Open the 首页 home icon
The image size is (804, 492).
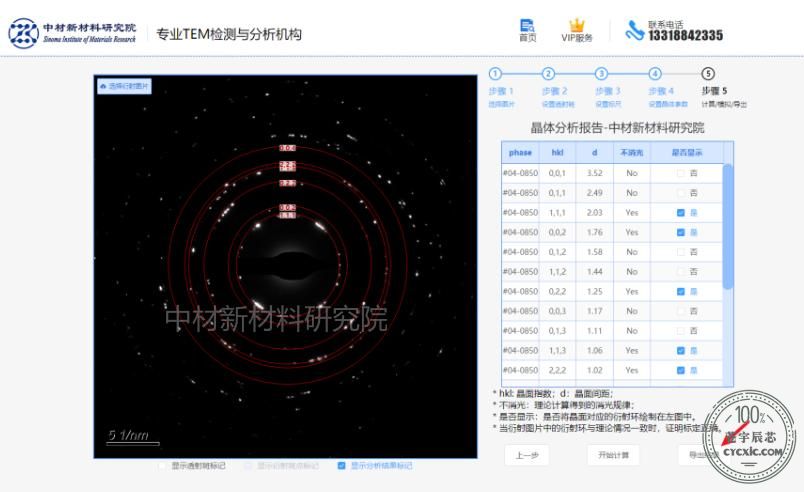pos(527,31)
